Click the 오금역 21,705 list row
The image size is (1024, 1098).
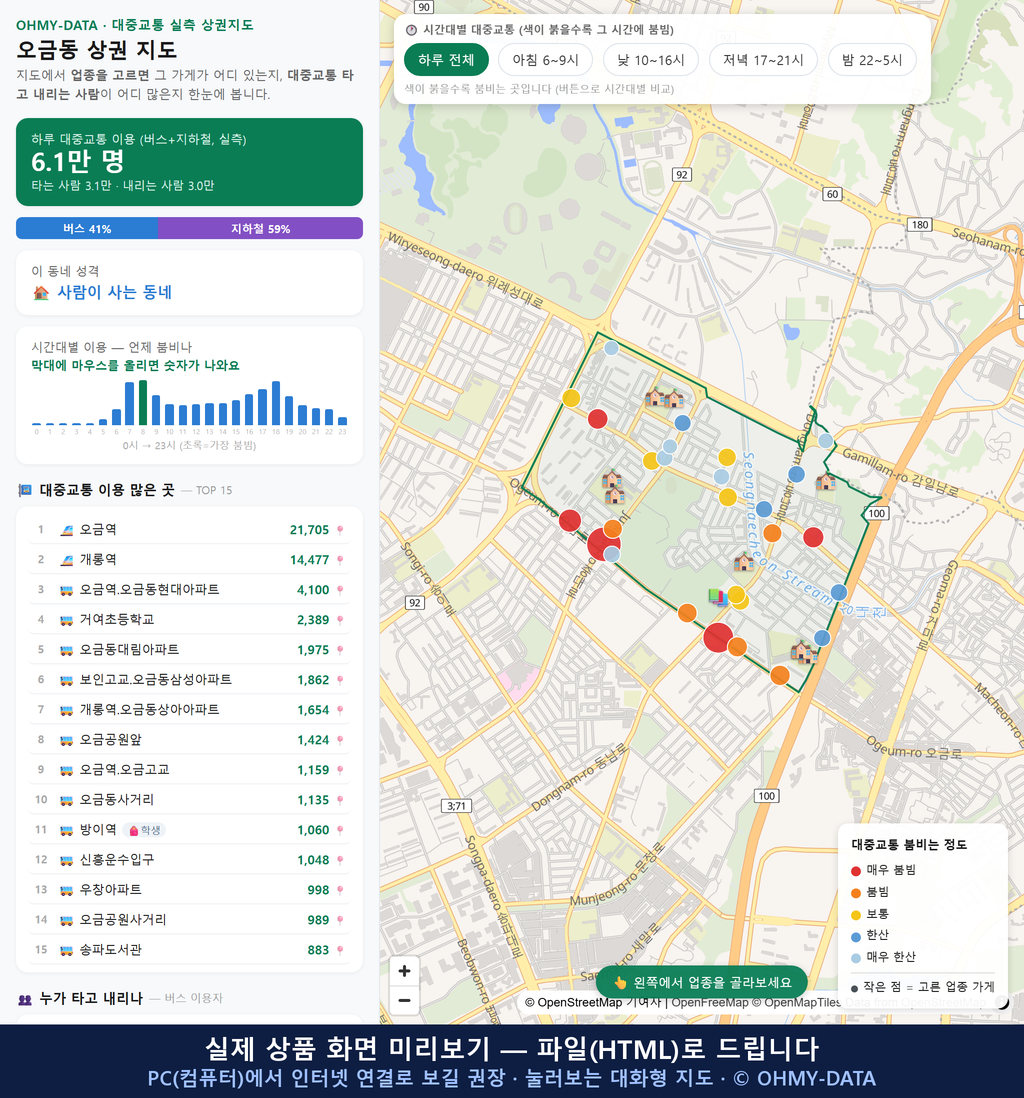(189, 530)
